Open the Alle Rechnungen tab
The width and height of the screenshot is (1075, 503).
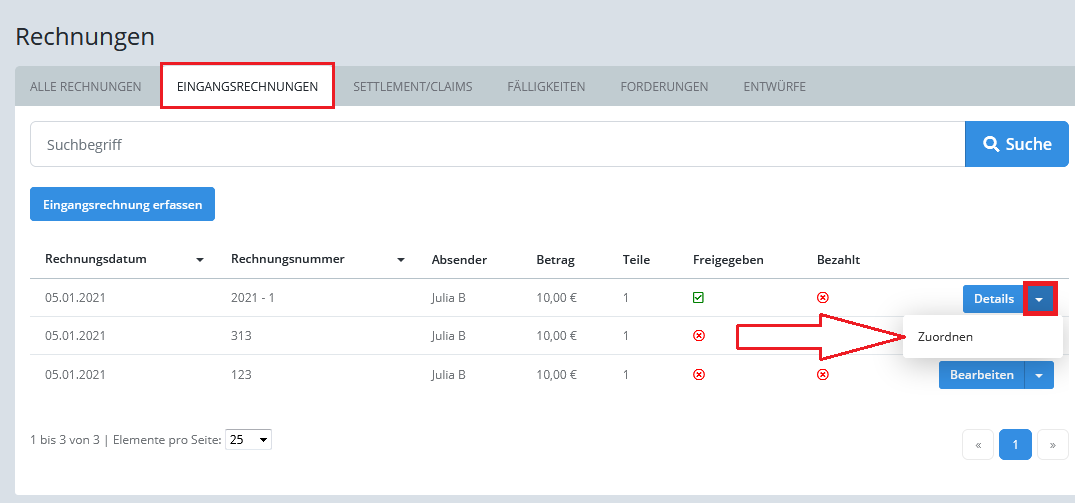(86, 87)
